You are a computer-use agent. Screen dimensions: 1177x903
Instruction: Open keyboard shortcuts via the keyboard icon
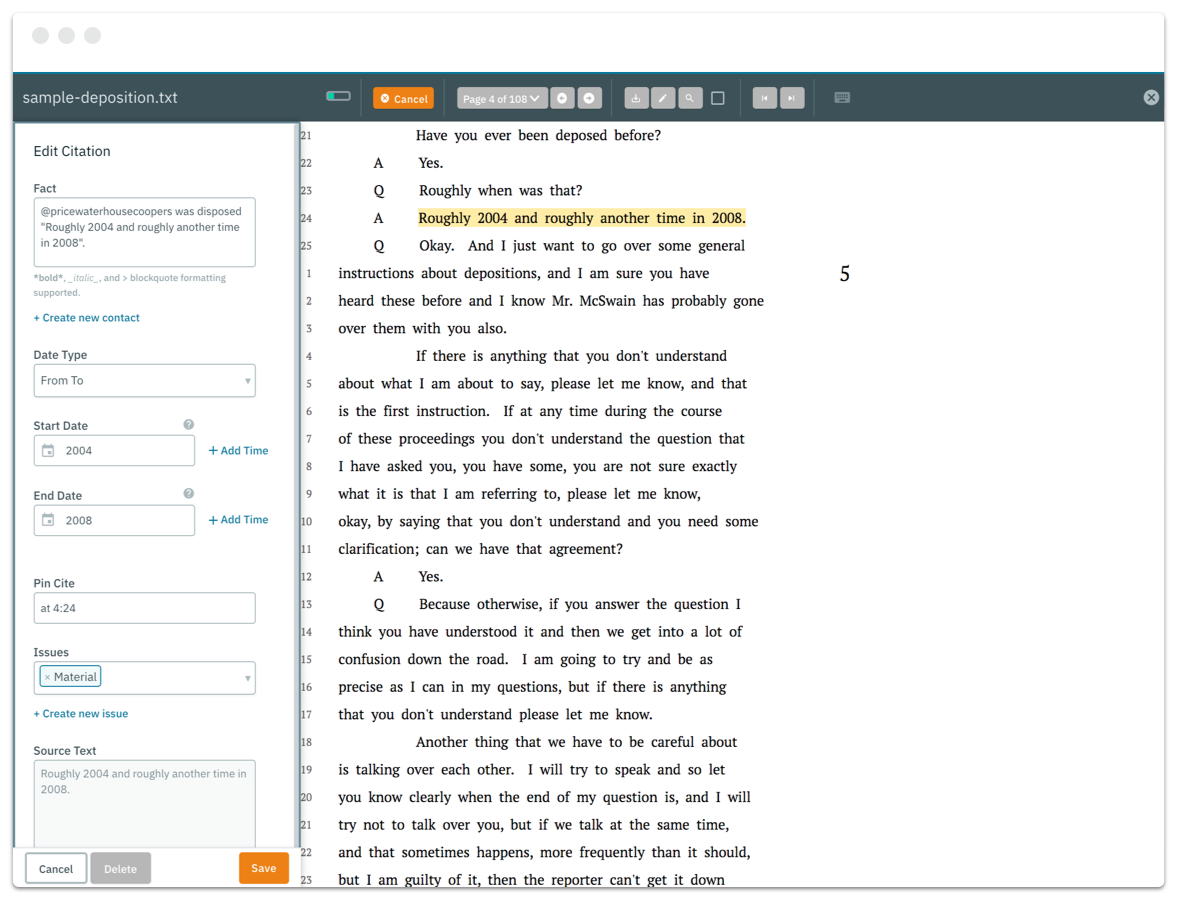pos(842,97)
